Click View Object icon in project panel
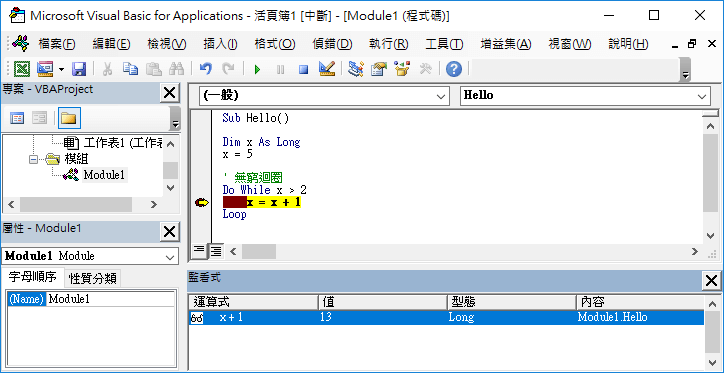 pyautogui.click(x=39, y=119)
